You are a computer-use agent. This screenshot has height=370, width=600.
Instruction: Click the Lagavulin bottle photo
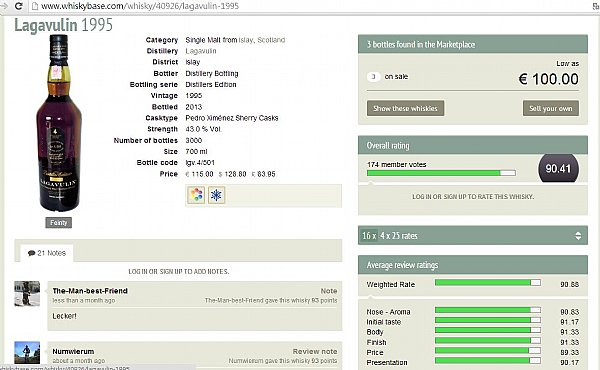point(59,123)
